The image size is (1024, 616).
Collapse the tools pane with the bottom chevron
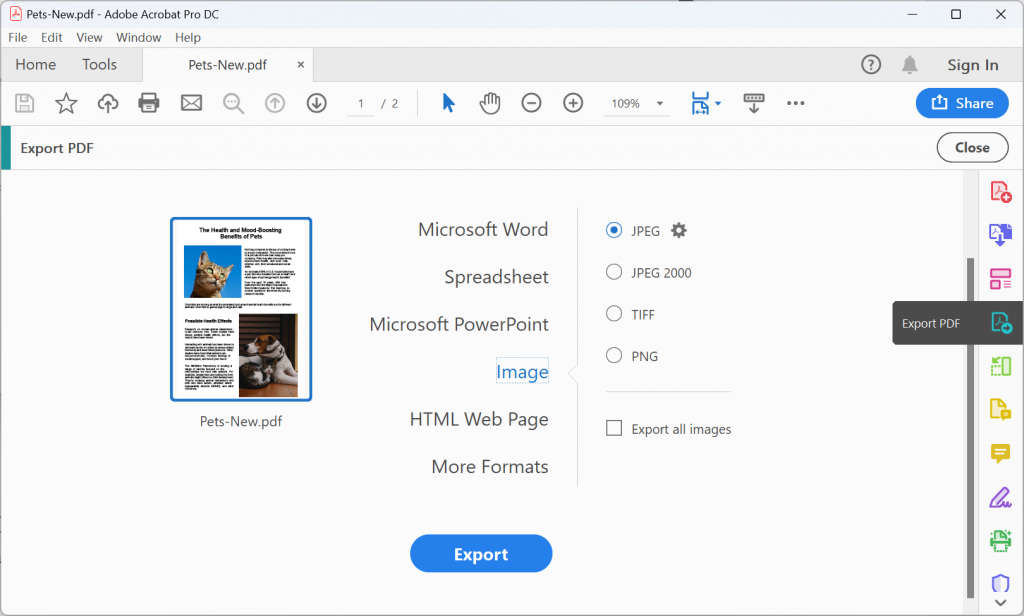pyautogui.click(x=1001, y=604)
